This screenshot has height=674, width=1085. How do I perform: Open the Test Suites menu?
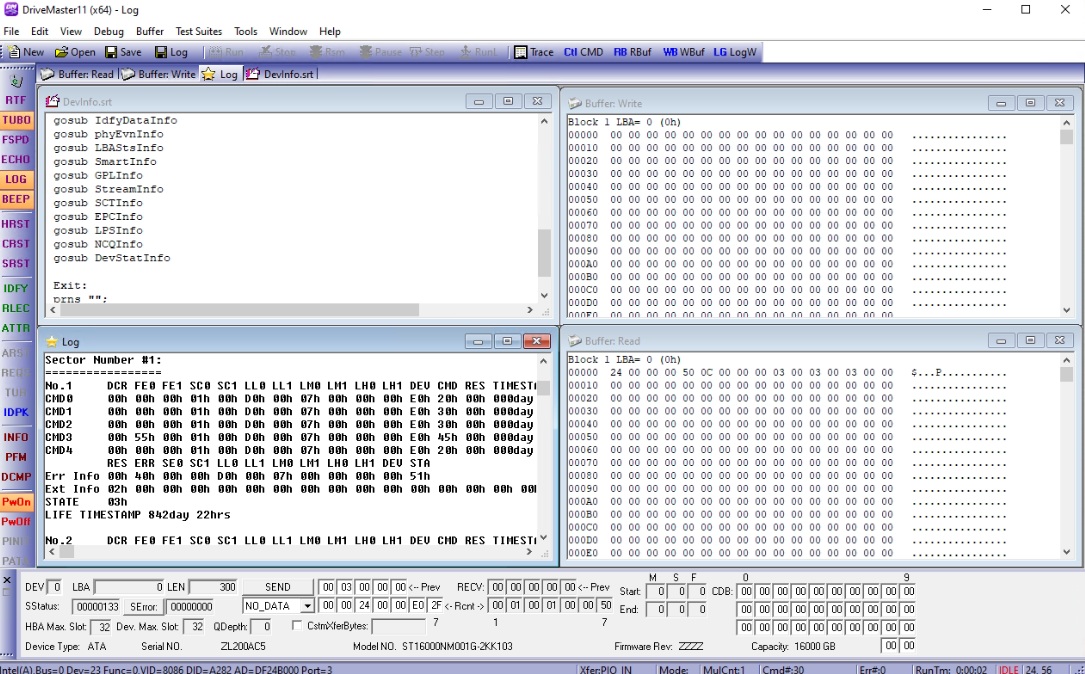[x=199, y=31]
